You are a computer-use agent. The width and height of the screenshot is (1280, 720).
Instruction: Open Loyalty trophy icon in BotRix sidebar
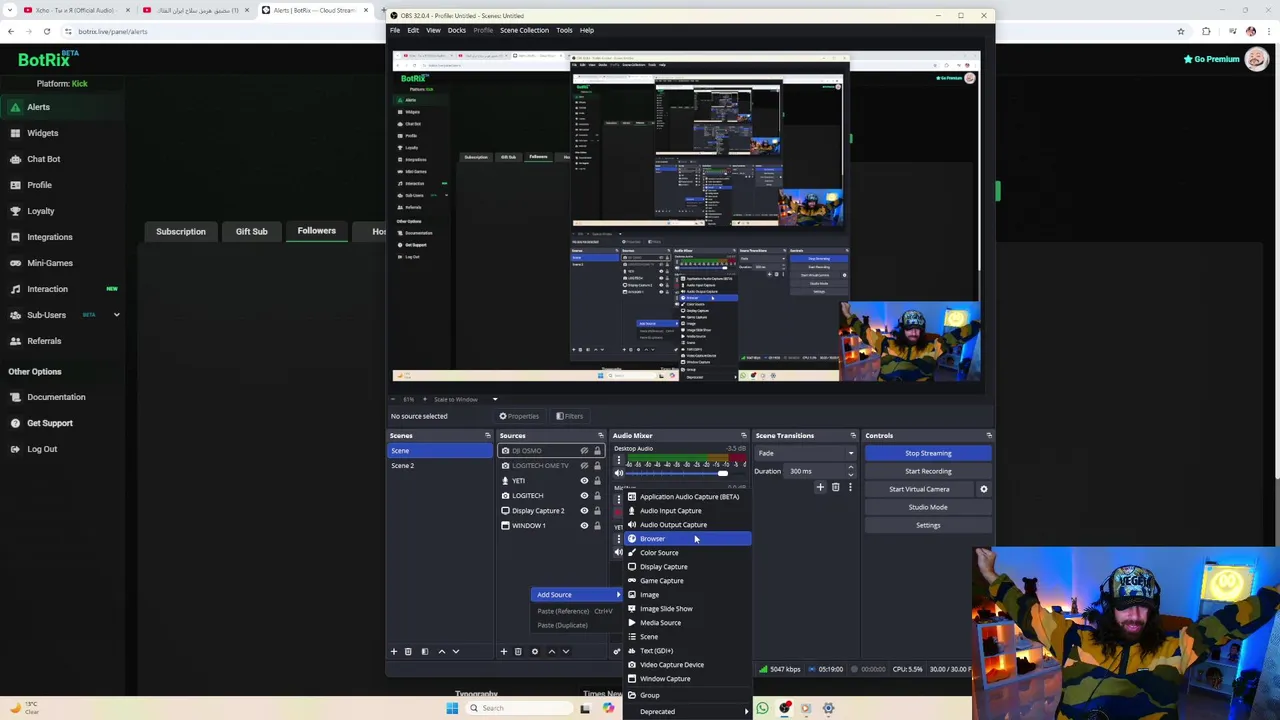tap(15, 211)
